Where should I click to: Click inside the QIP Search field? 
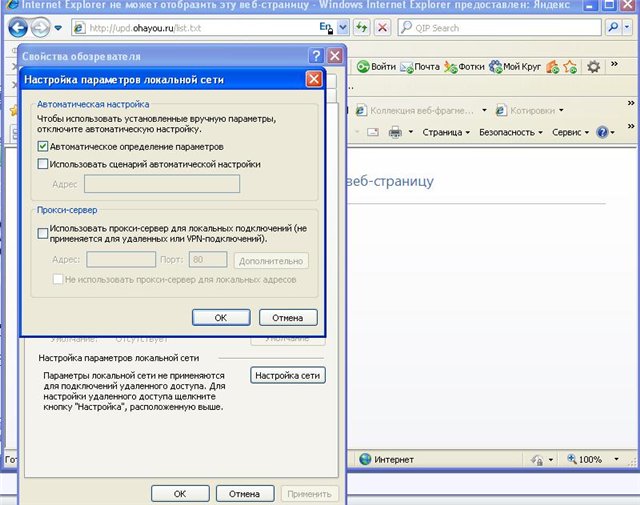tap(500, 28)
